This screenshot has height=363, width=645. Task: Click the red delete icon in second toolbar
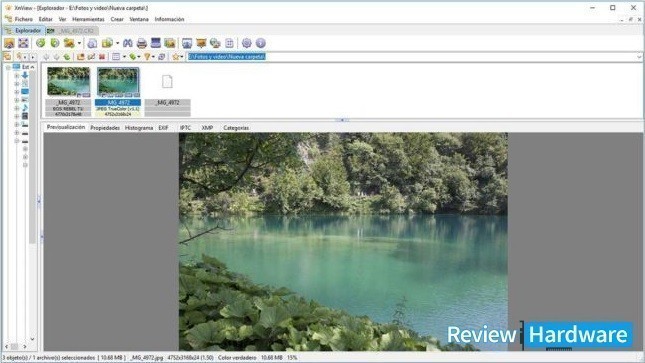pos(102,57)
